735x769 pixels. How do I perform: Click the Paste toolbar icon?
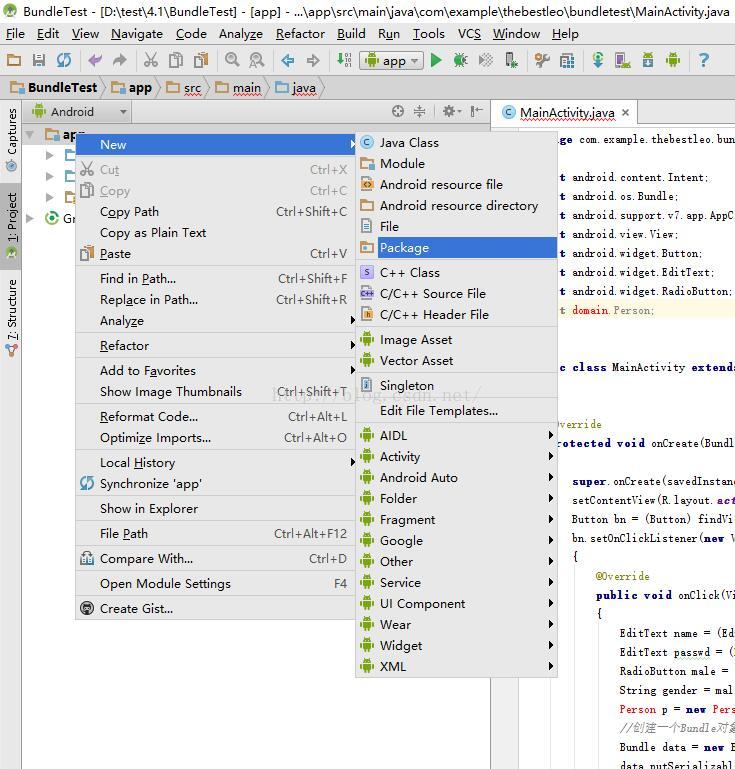(201, 60)
